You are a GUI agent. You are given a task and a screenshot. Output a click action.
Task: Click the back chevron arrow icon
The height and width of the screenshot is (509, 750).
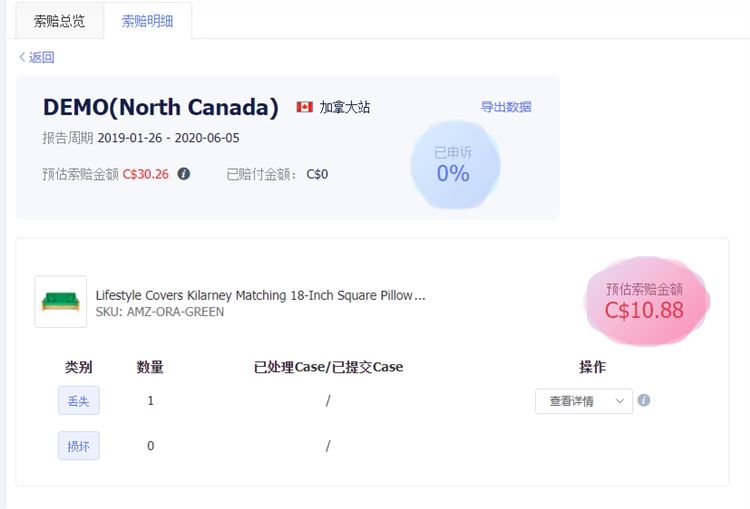coord(22,57)
